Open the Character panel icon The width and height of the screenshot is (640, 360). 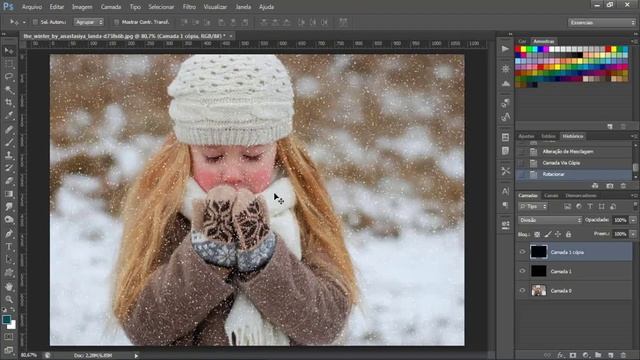pyautogui.click(x=505, y=191)
